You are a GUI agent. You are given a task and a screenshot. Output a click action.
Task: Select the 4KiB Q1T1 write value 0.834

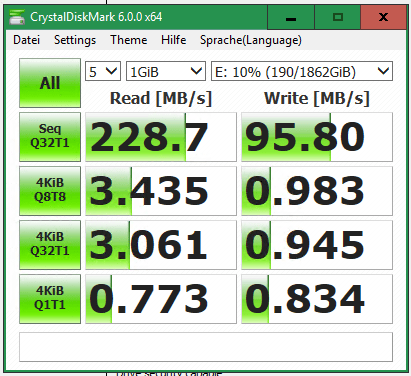(317, 299)
